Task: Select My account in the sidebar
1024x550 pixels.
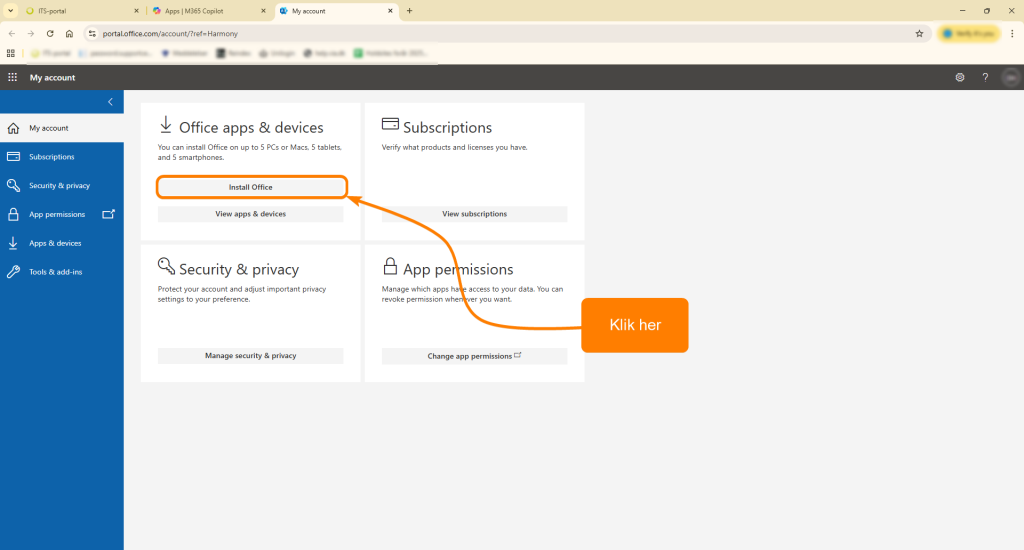Action: (x=48, y=128)
